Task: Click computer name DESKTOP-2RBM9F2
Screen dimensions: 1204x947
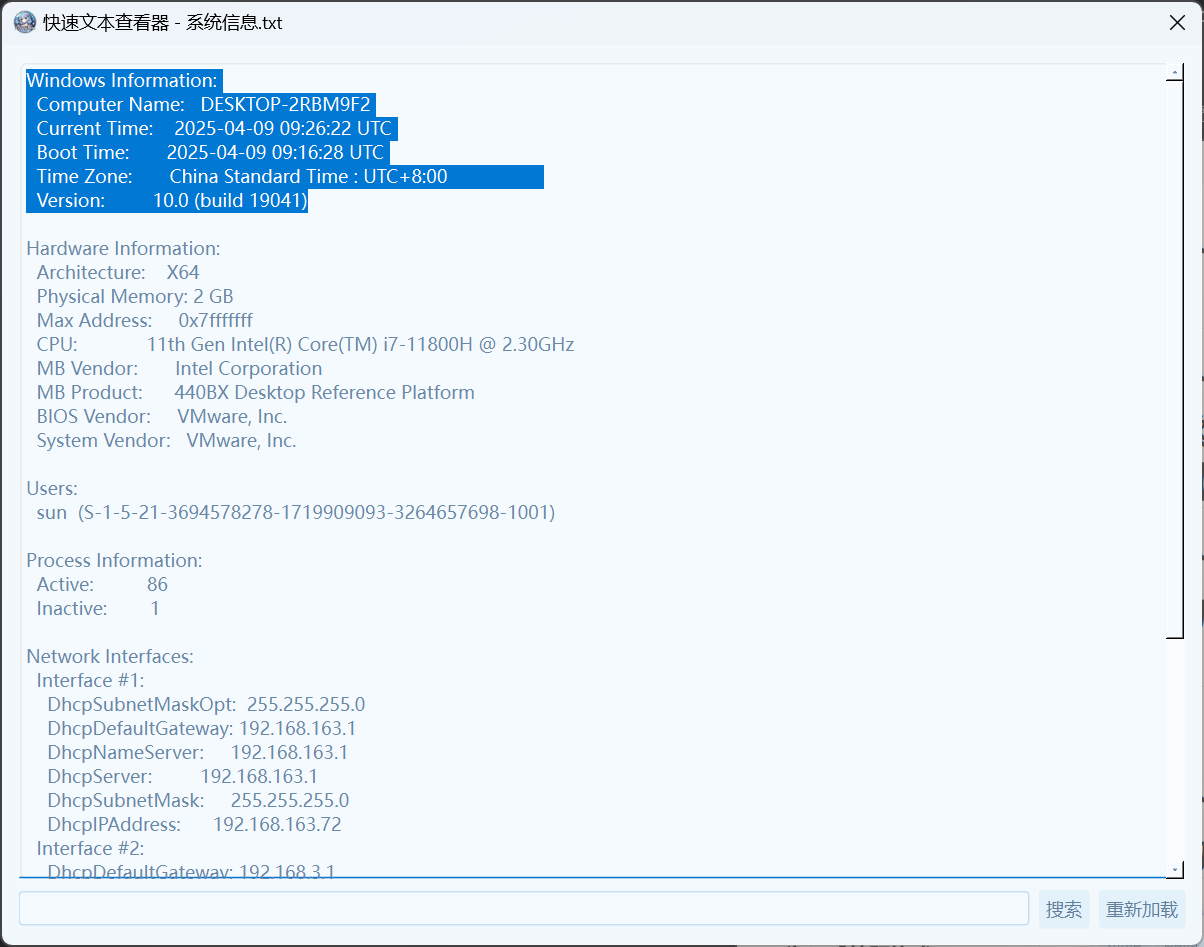Action: 286,105
